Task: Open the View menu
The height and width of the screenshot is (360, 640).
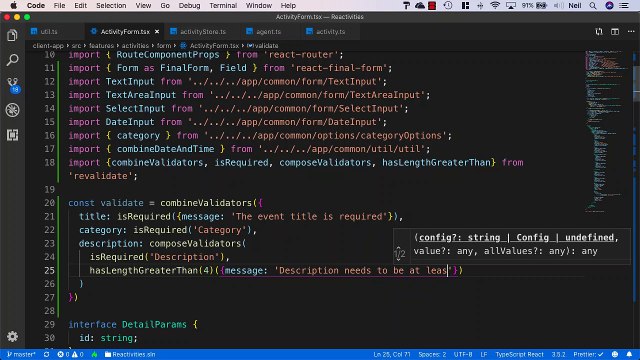Action: (143, 5)
